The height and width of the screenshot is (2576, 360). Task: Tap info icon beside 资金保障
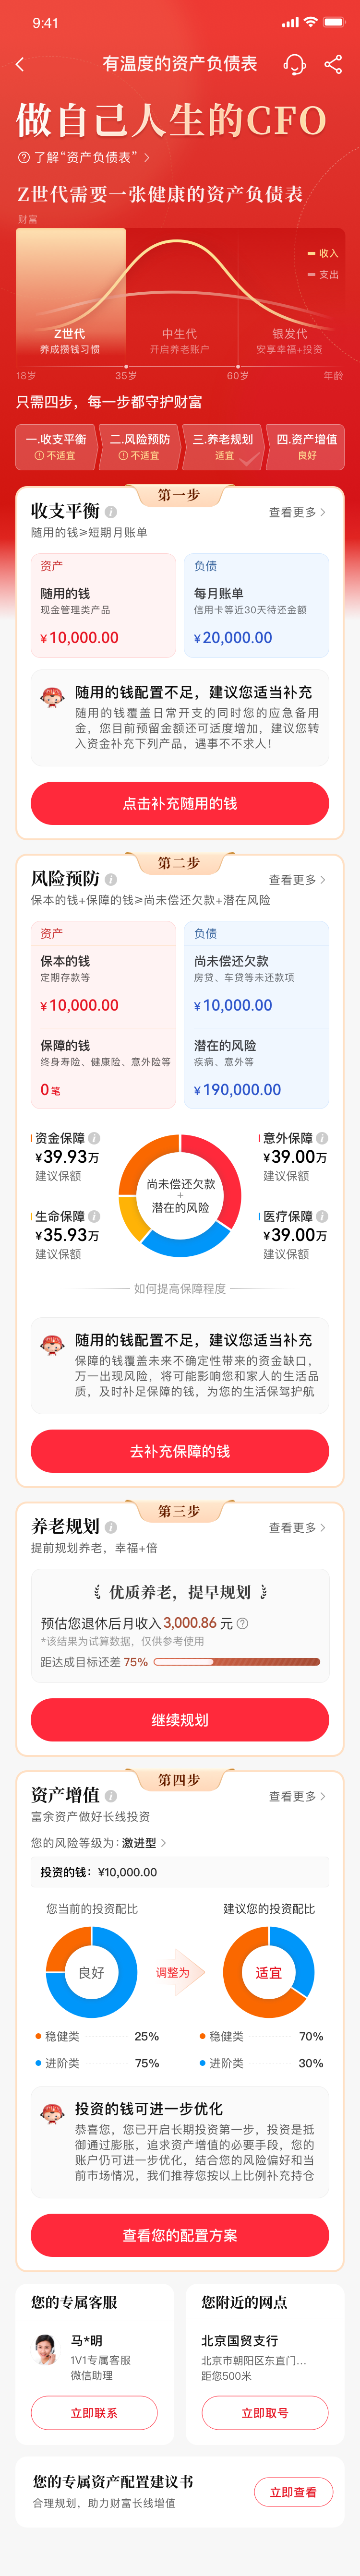coord(94,1138)
